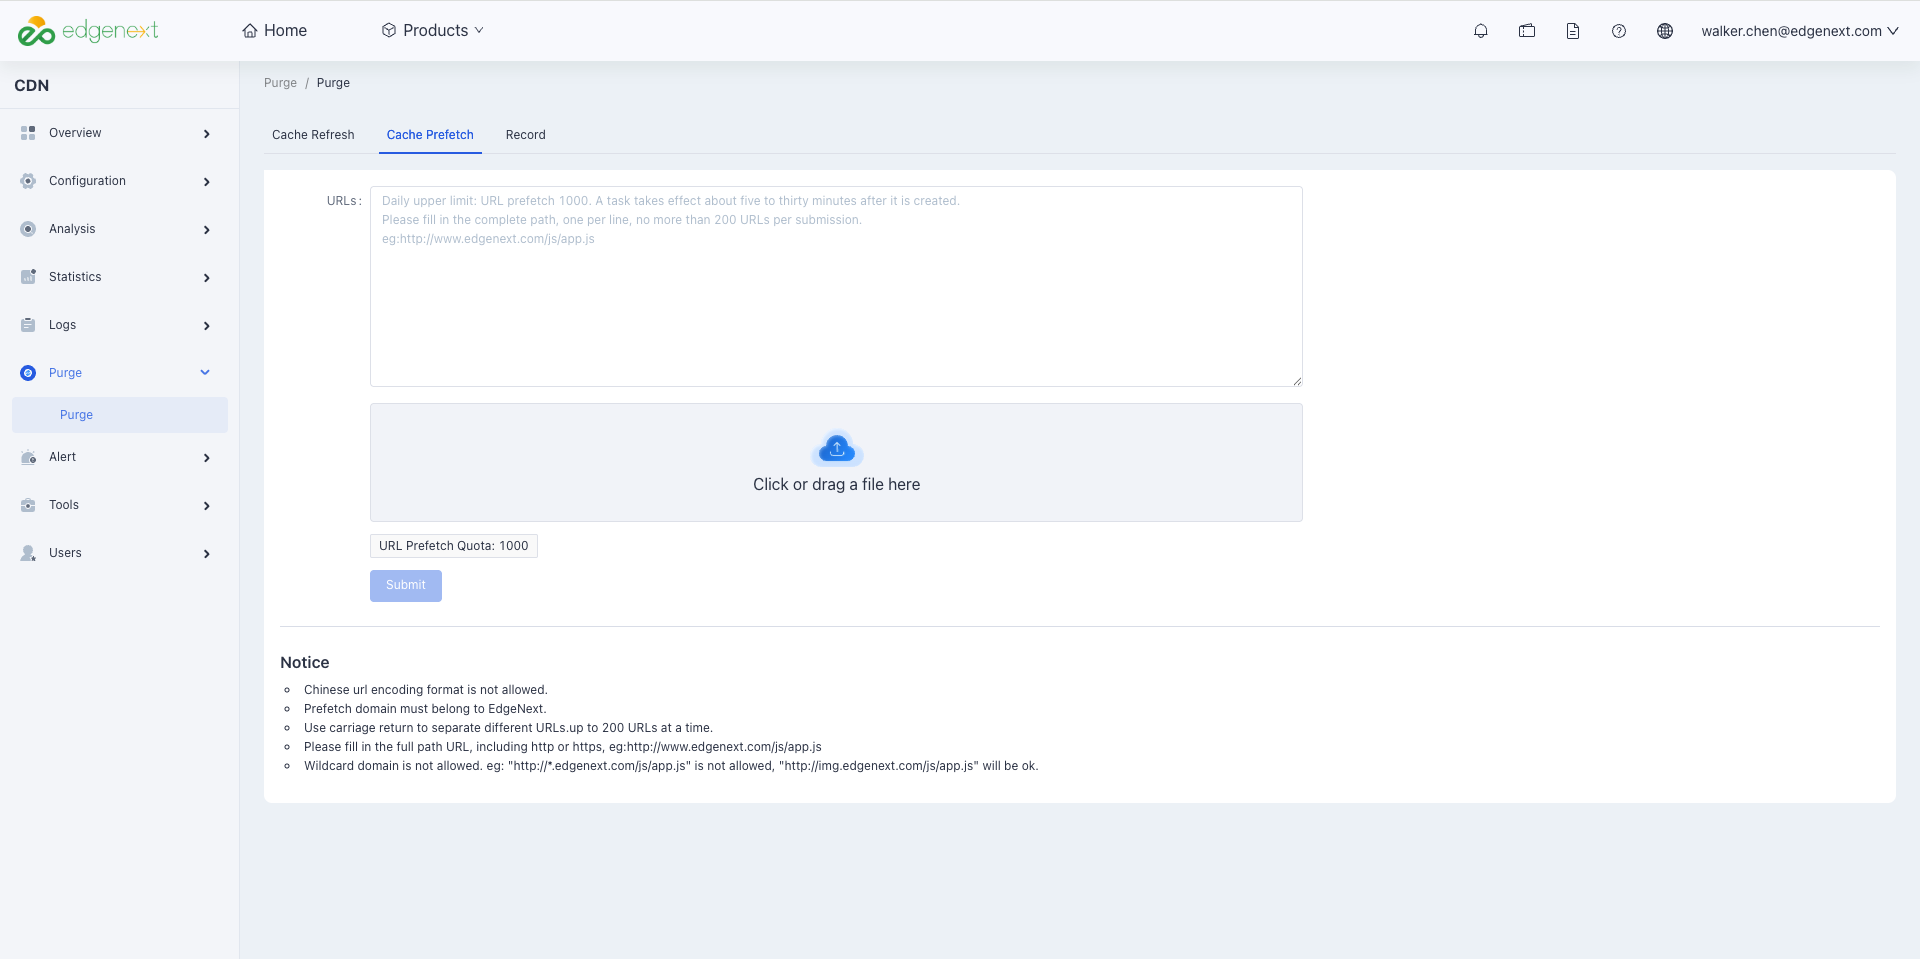Switch to the Cache Refresh tab

point(313,135)
